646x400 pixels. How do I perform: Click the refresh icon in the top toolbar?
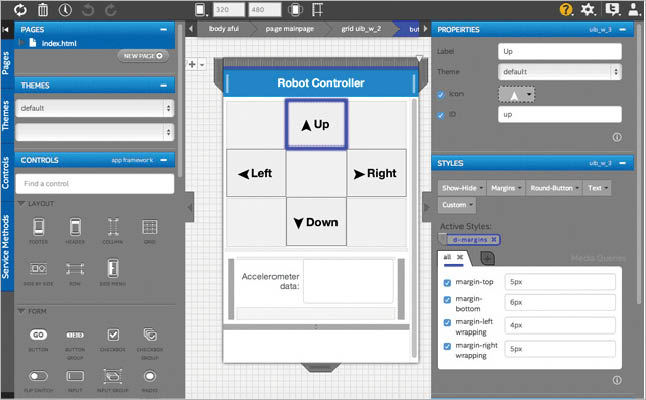click(20, 9)
